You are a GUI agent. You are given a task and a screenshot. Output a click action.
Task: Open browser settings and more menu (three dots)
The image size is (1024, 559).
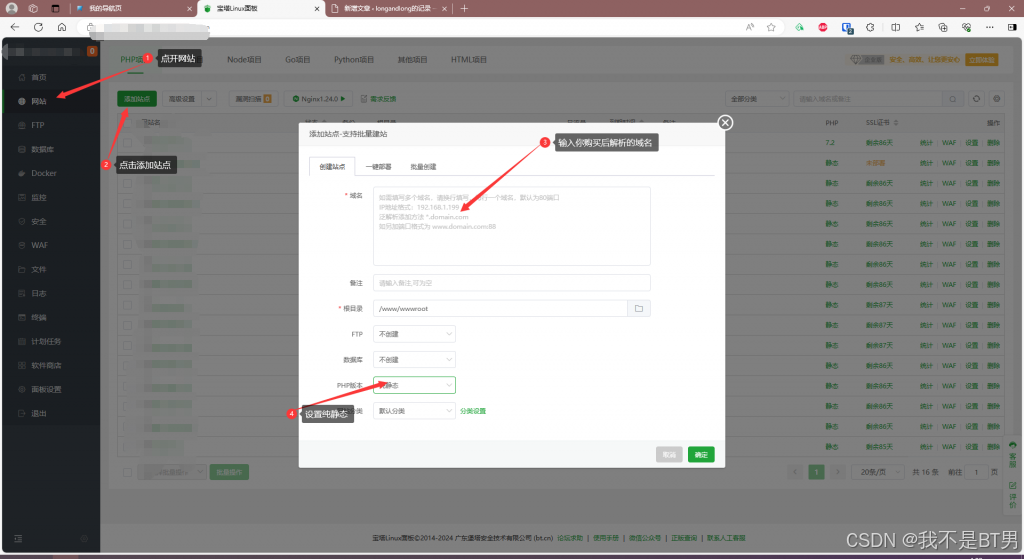989,27
